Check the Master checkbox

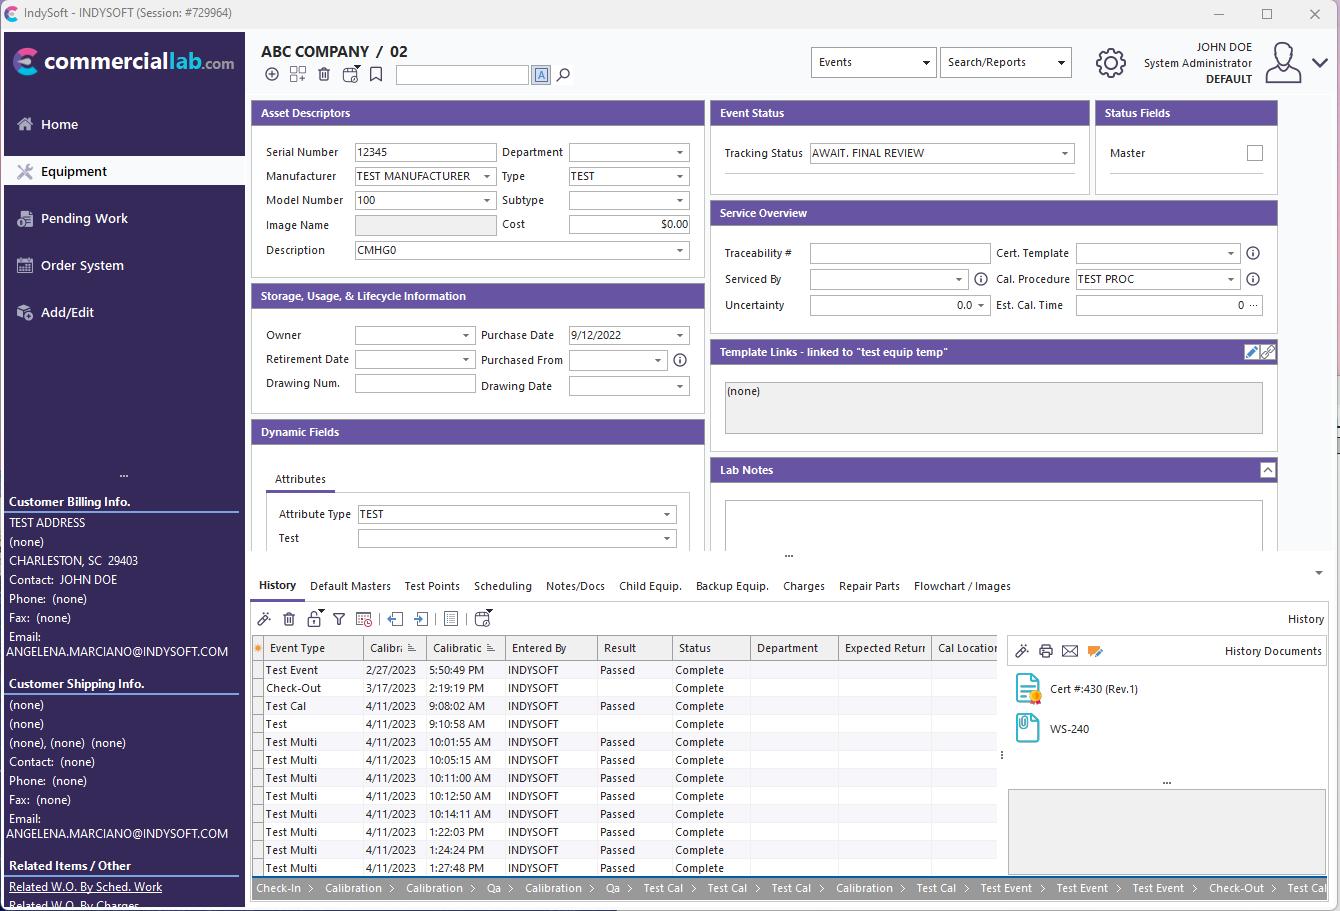1254,153
